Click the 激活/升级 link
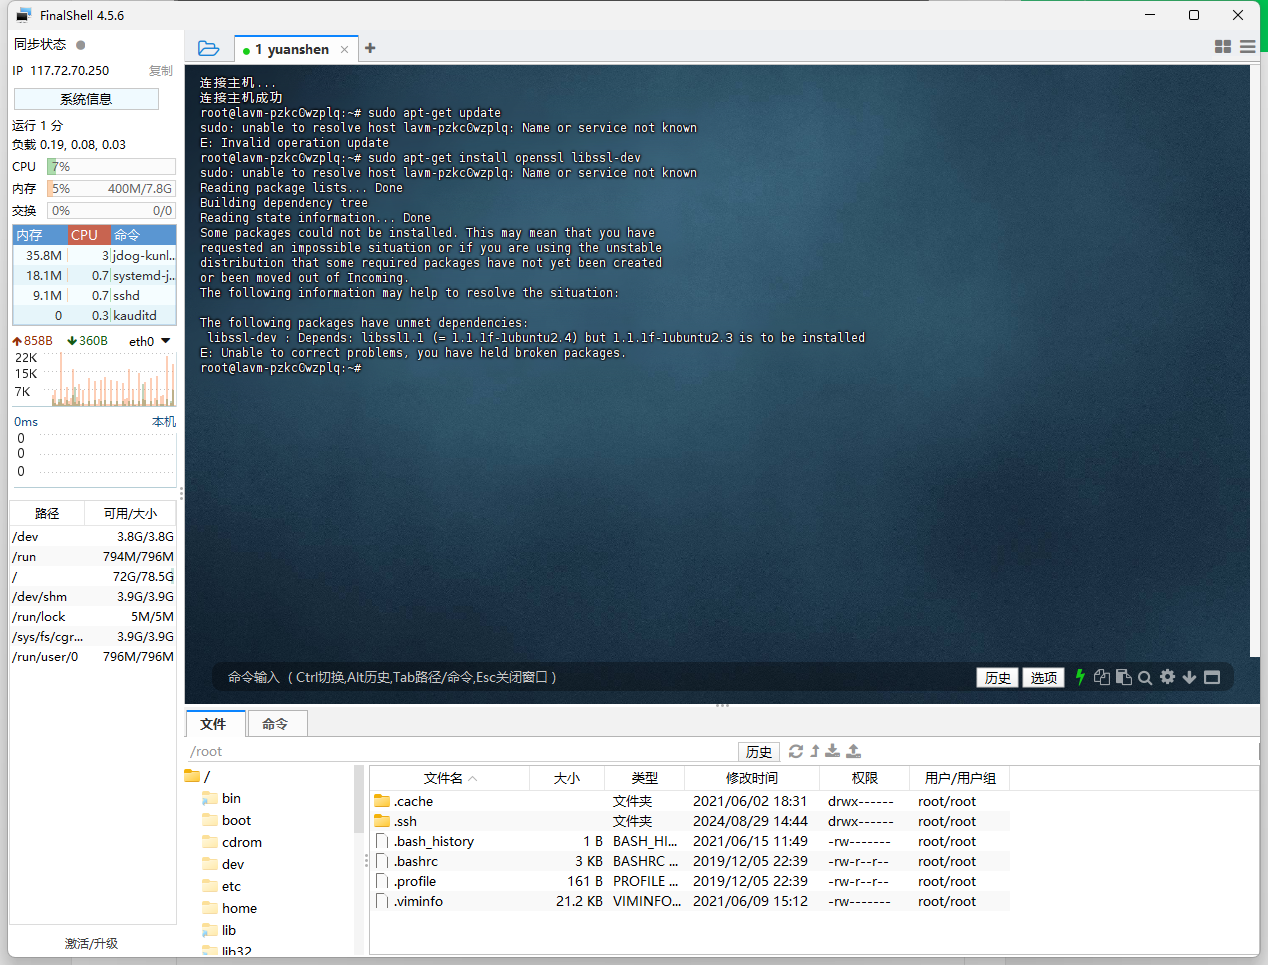 click(x=91, y=943)
